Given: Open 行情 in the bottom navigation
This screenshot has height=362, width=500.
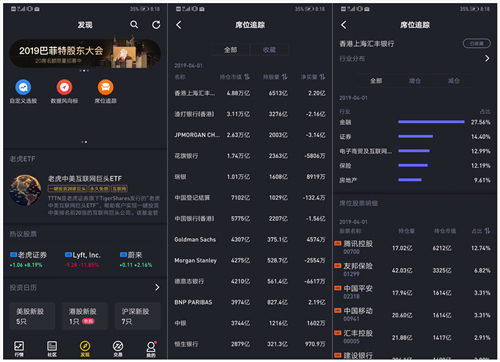Looking at the screenshot, I should 19,349.
